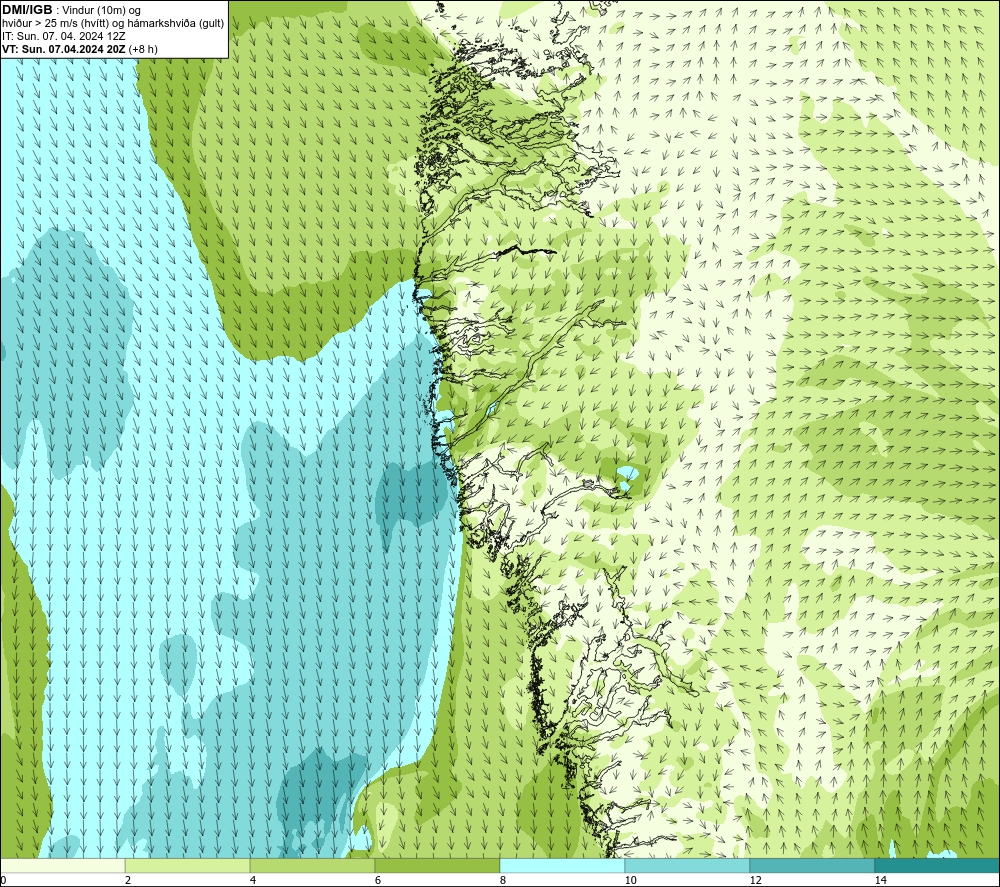
Task: Pick the light green 2–4 m/s scale swatch
Action: (188, 866)
